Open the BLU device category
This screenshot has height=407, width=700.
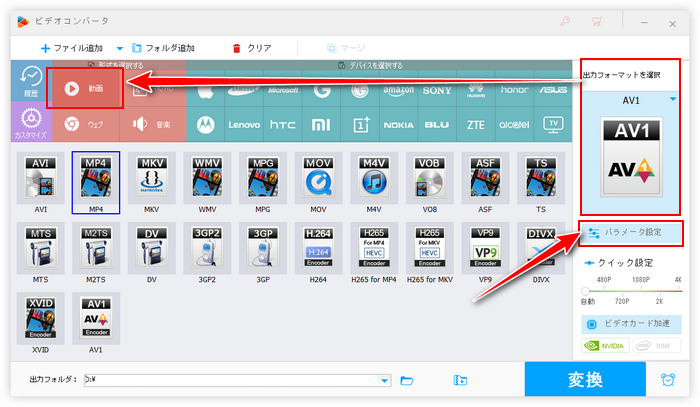click(437, 125)
